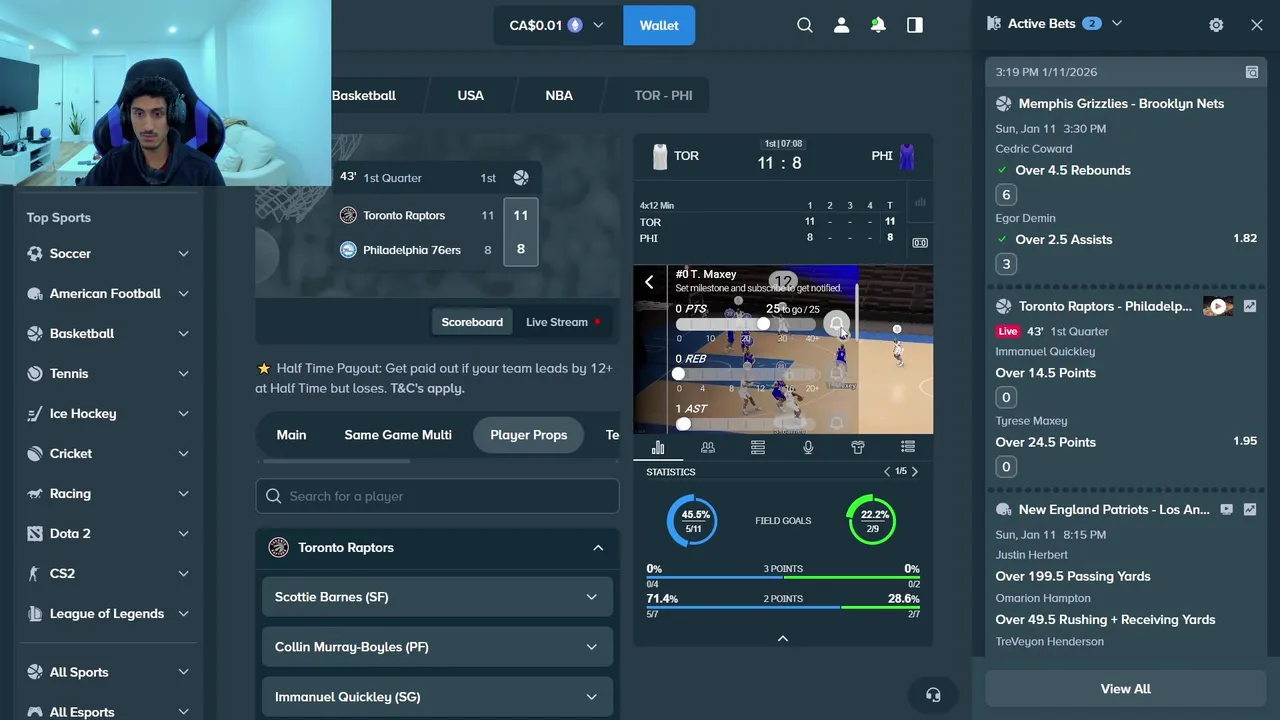Select the standings table tab icon
The width and height of the screenshot is (1280, 720).
point(758,447)
